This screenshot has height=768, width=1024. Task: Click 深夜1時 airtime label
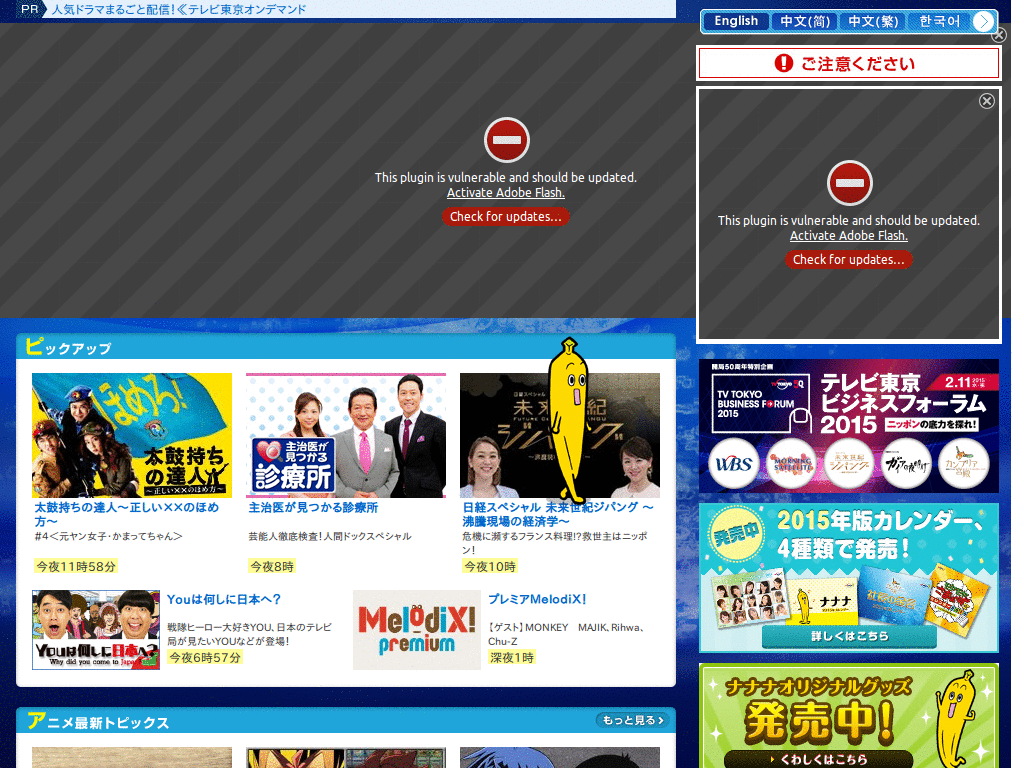tap(512, 657)
